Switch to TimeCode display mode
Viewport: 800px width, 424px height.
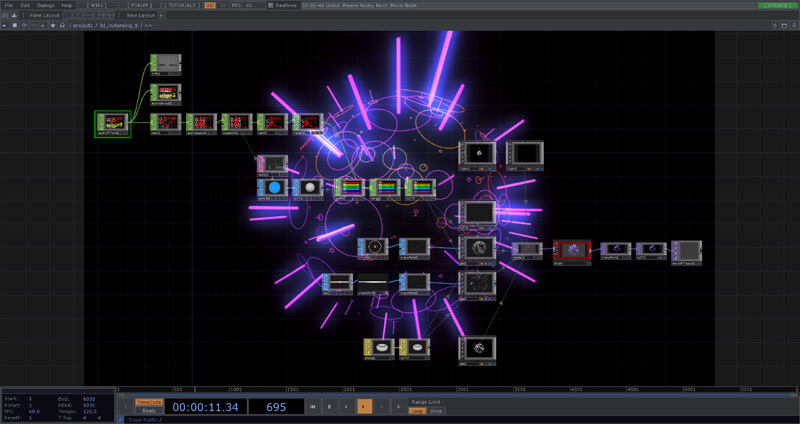click(x=149, y=402)
